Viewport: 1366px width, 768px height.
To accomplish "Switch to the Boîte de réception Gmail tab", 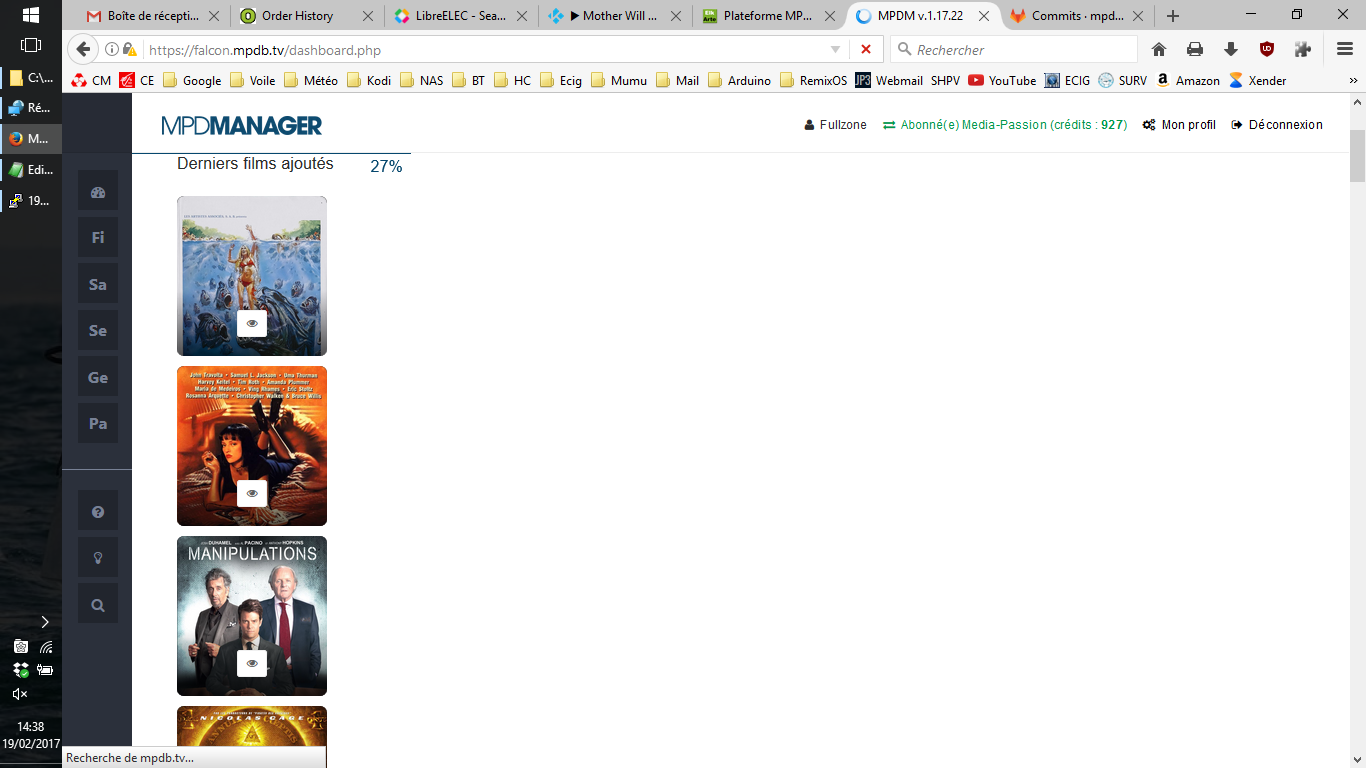I will click(x=153, y=16).
